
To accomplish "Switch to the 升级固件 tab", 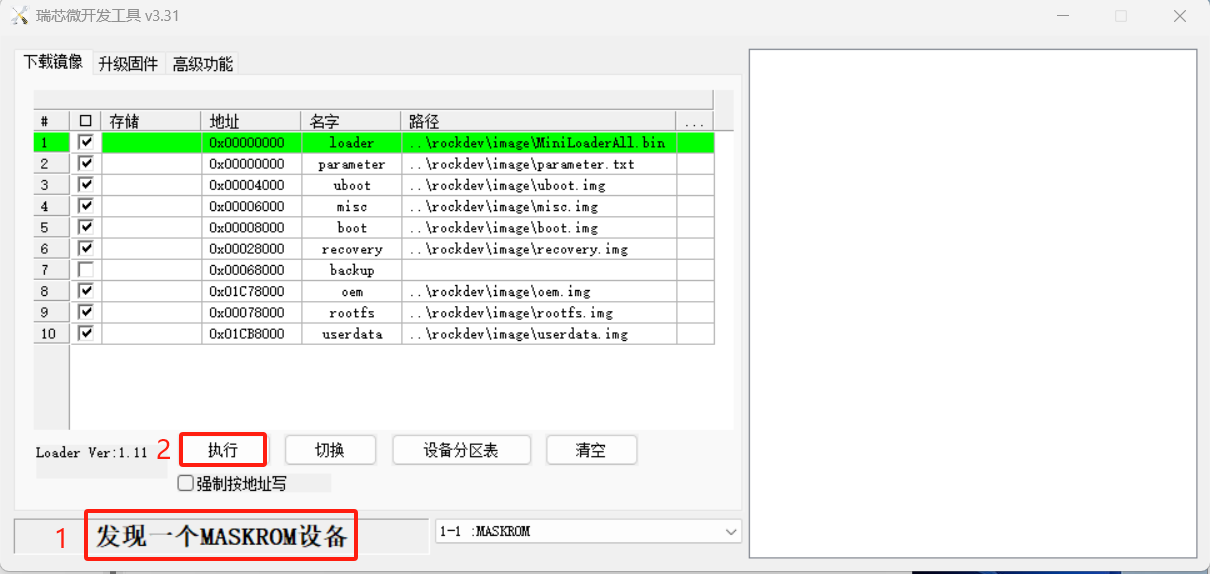I will (x=128, y=64).
